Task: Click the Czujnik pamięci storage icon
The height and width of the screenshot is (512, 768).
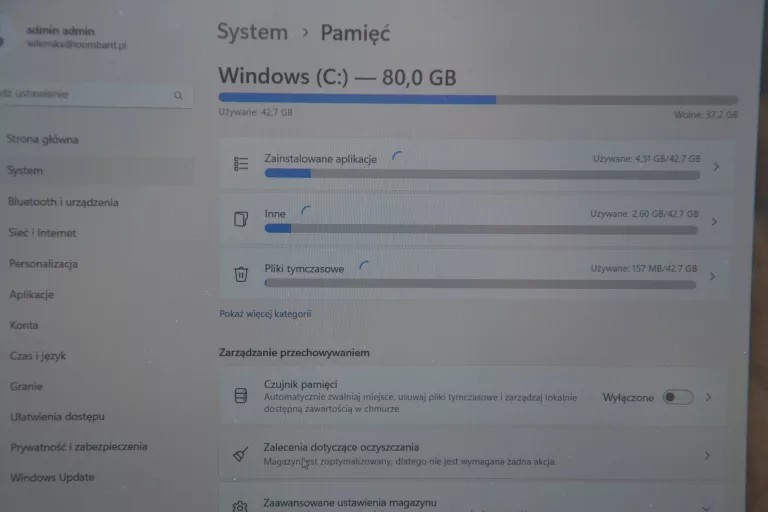Action: click(x=240, y=395)
